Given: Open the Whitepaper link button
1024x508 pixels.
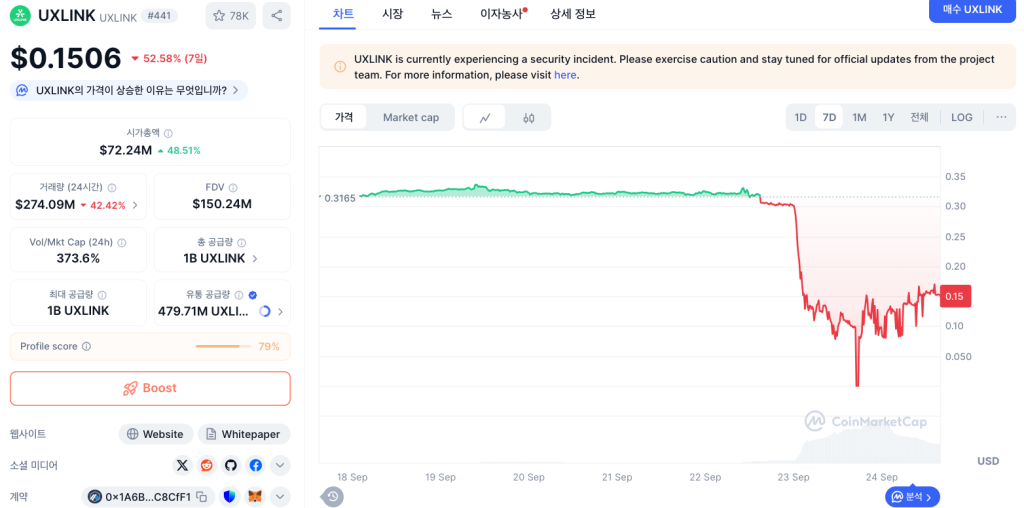Looking at the screenshot, I should tap(244, 434).
